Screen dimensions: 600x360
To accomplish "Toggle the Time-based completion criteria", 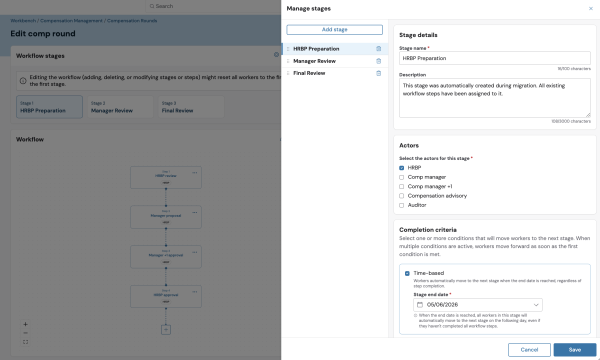I will click(407, 274).
